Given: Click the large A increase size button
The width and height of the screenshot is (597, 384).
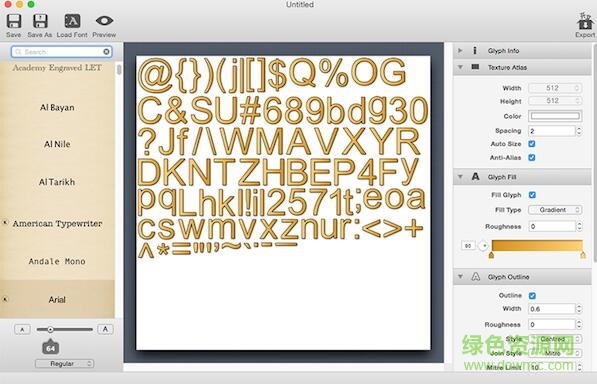Looking at the screenshot, I should coord(105,329).
